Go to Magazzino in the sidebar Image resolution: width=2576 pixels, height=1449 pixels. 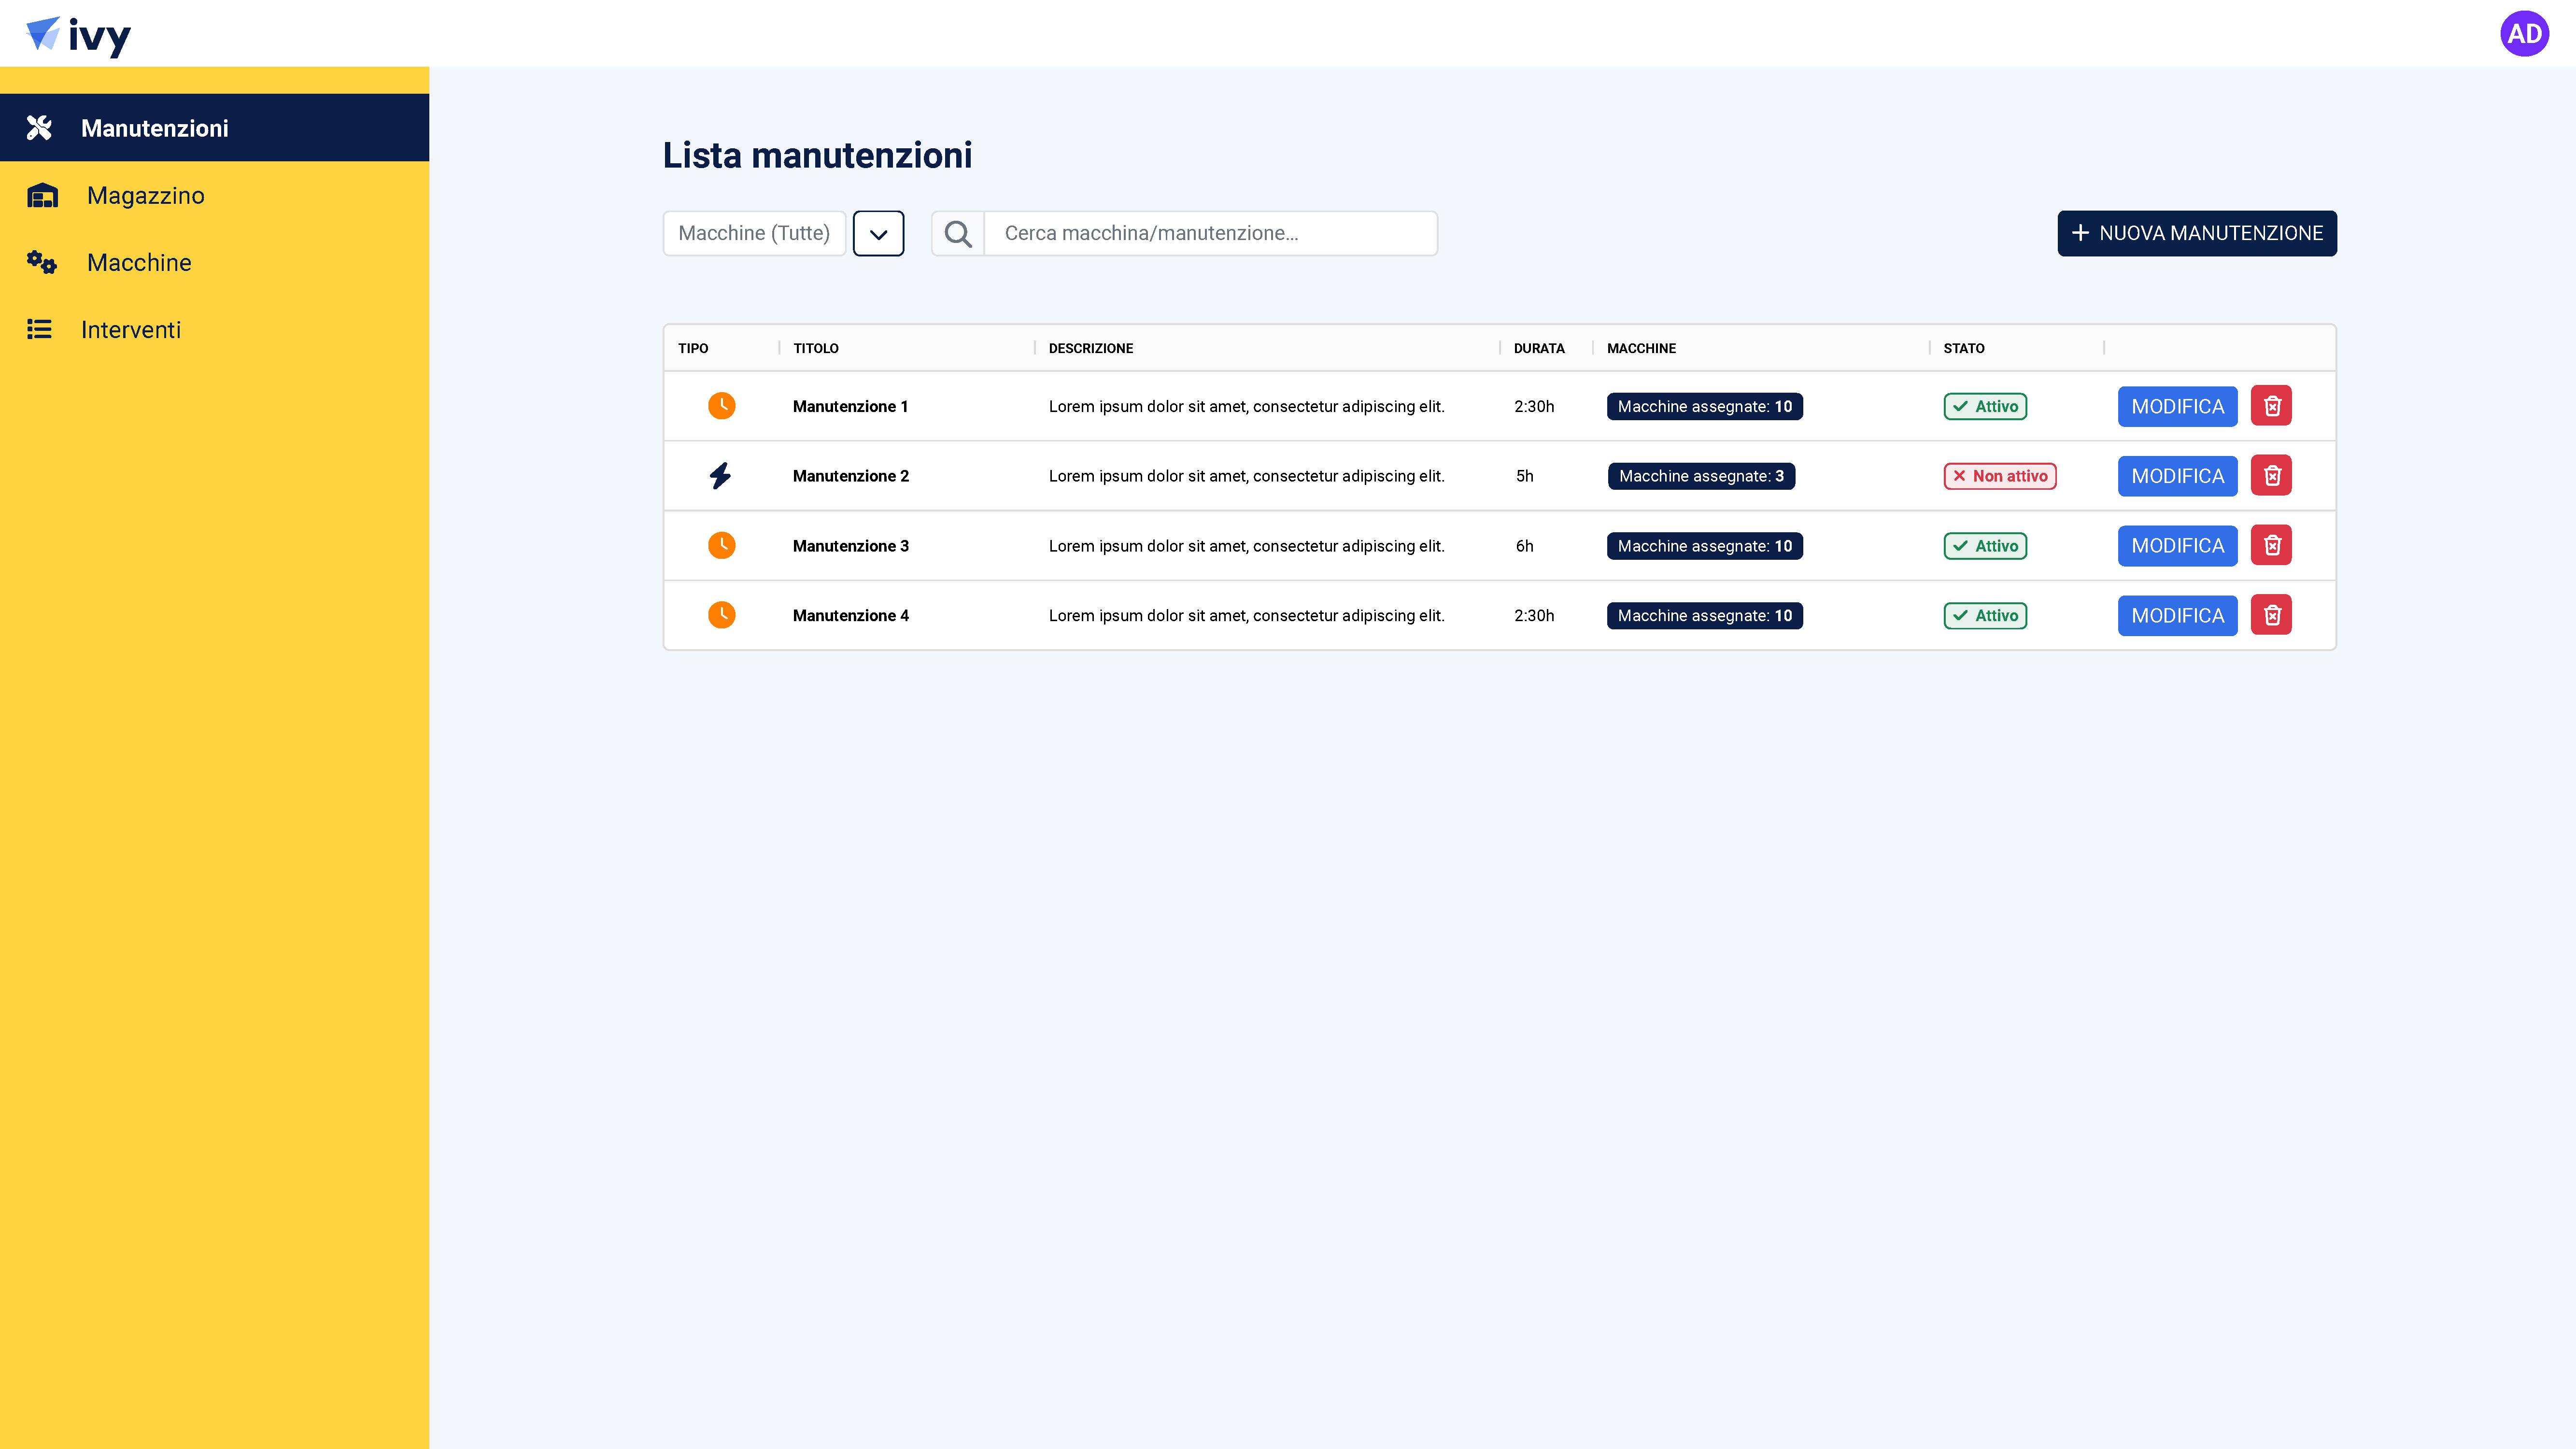click(x=214, y=195)
